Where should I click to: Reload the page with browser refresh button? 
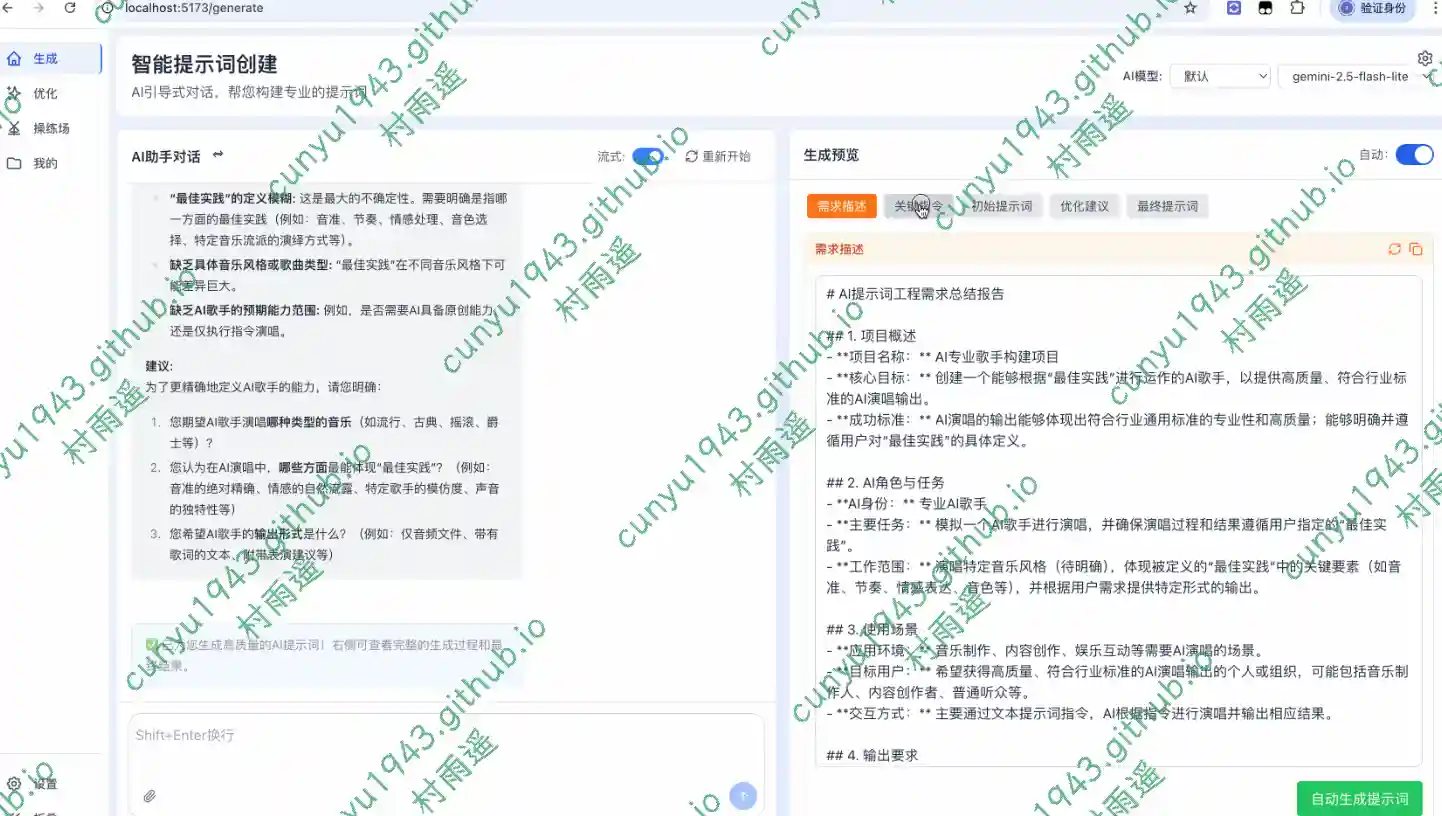coord(70,8)
